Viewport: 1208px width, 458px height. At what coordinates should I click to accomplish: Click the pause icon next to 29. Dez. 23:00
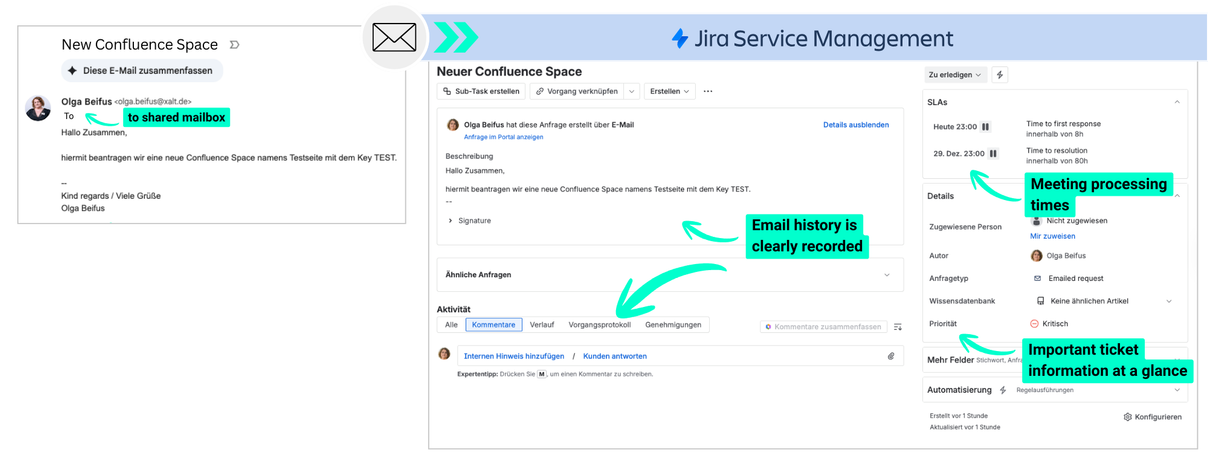point(993,154)
